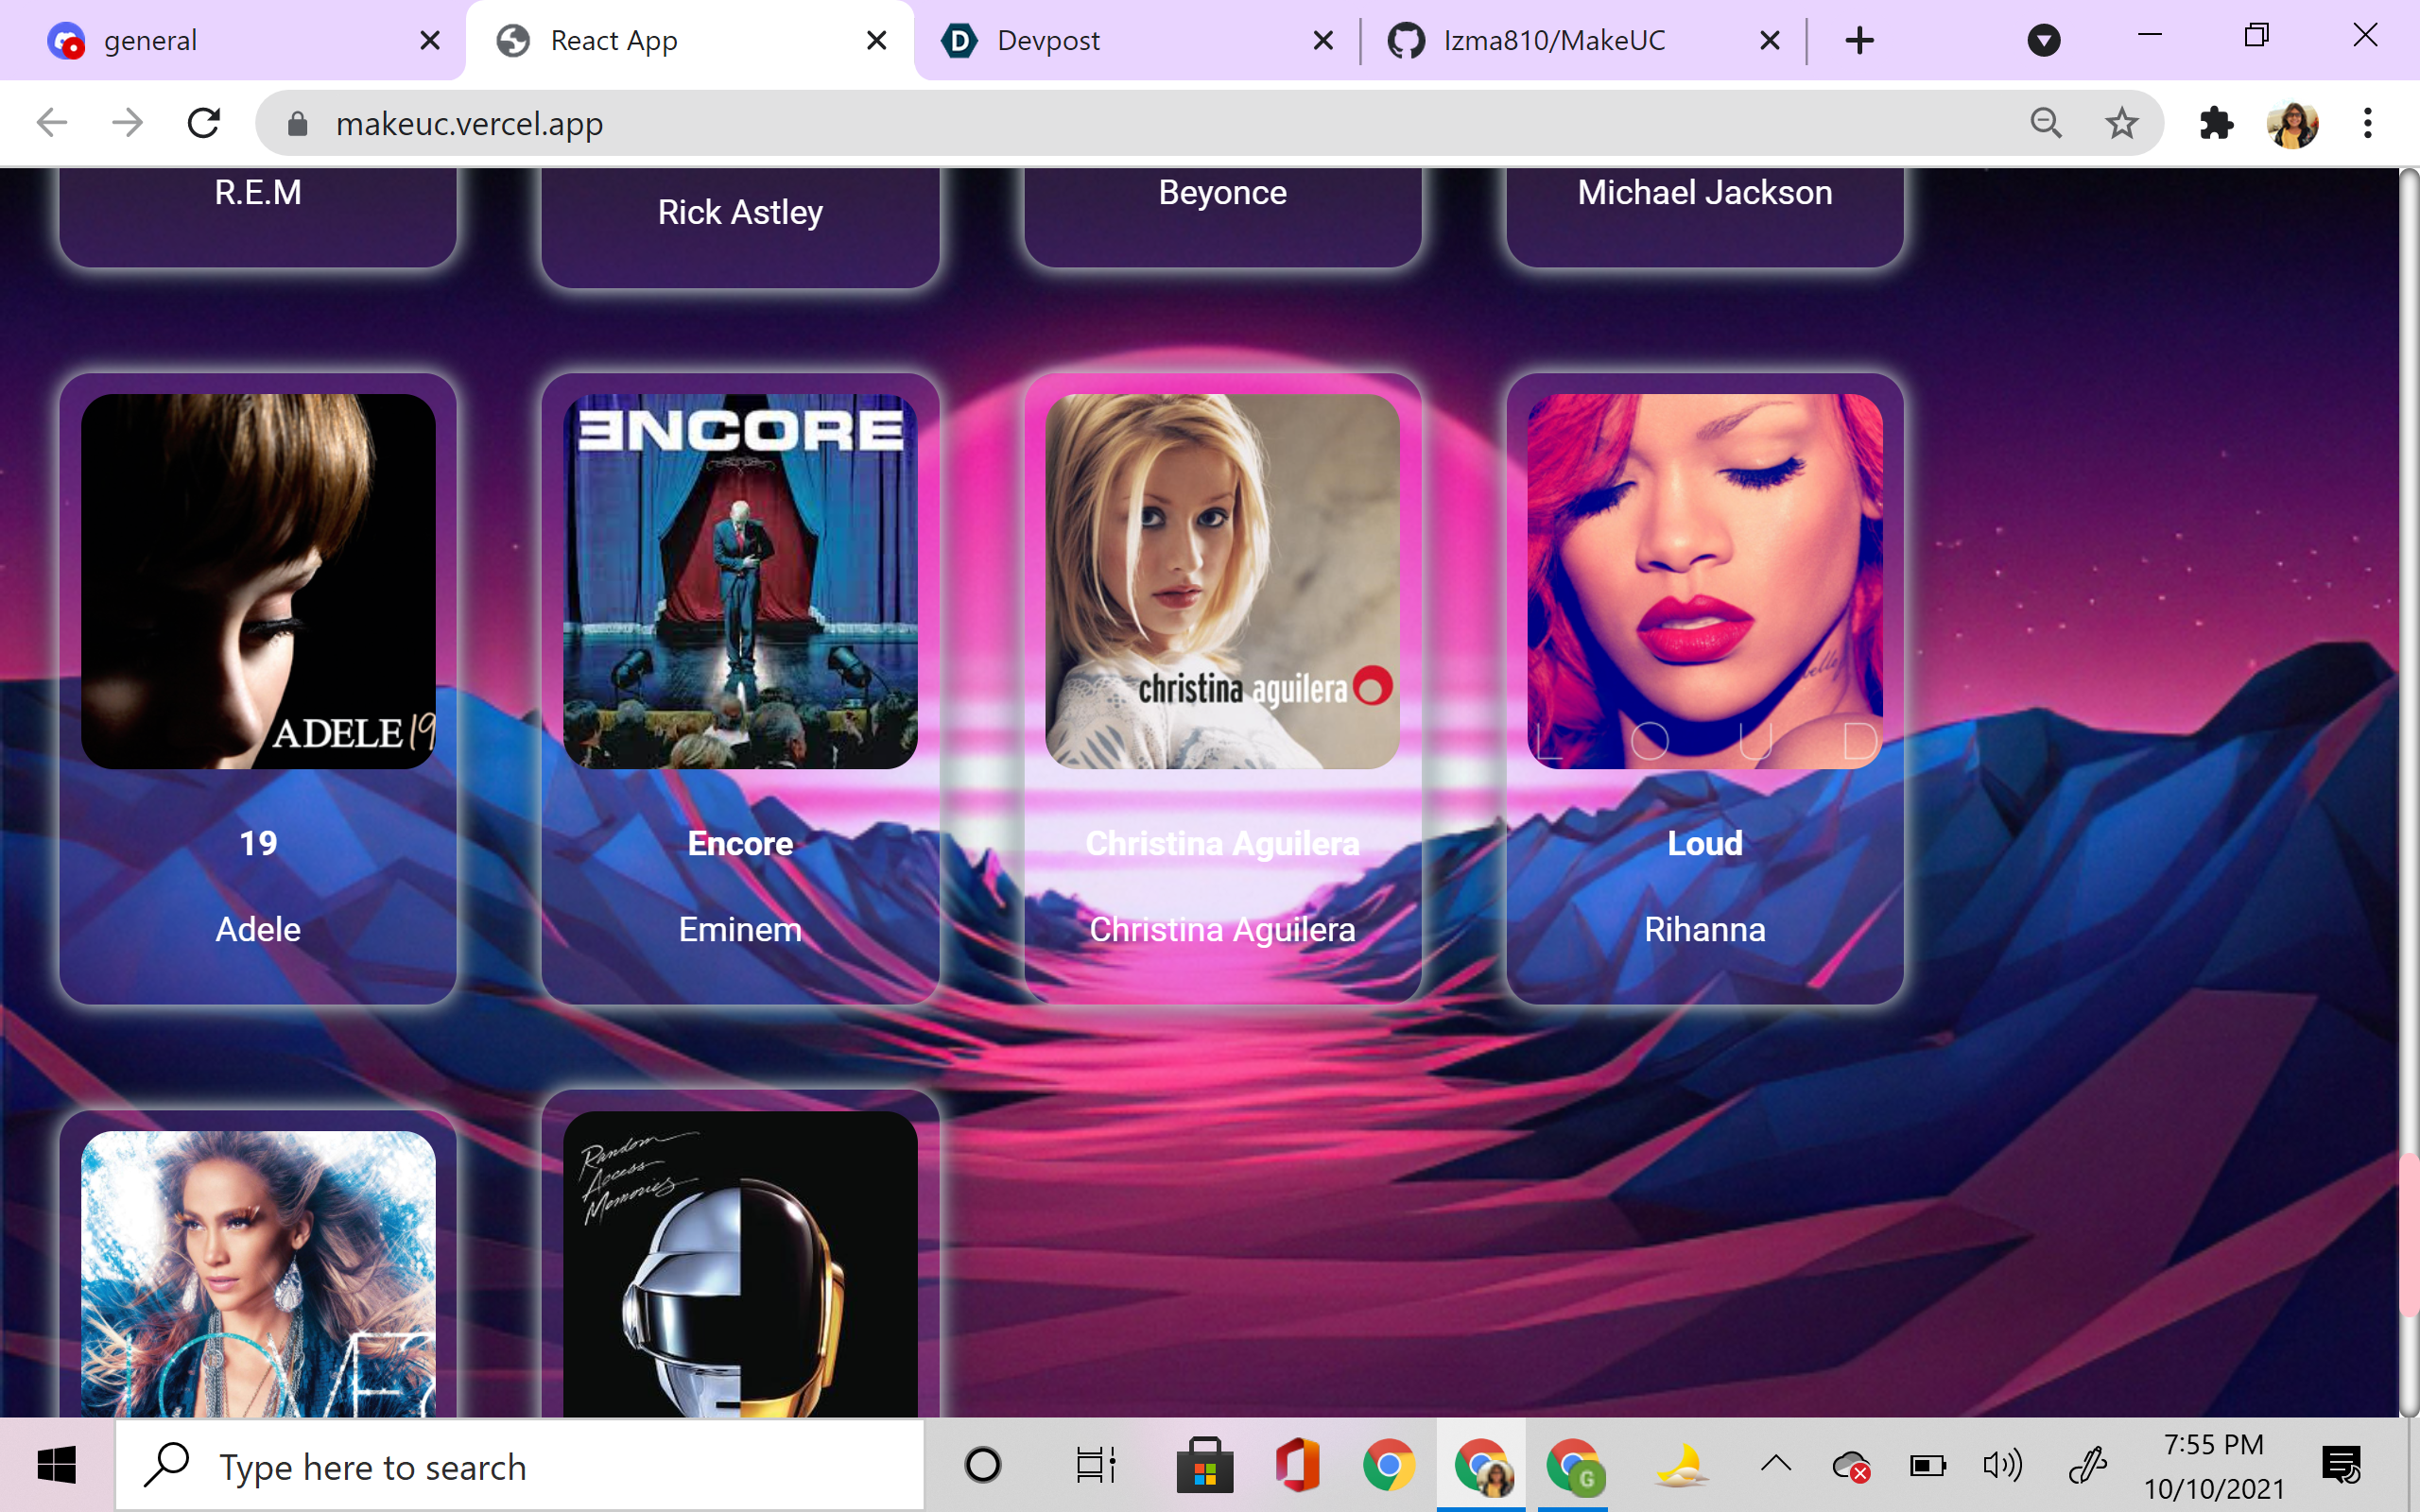Screen dimensions: 2420x1512
Task: Open the Office app in taskbar
Action: click(1296, 1466)
